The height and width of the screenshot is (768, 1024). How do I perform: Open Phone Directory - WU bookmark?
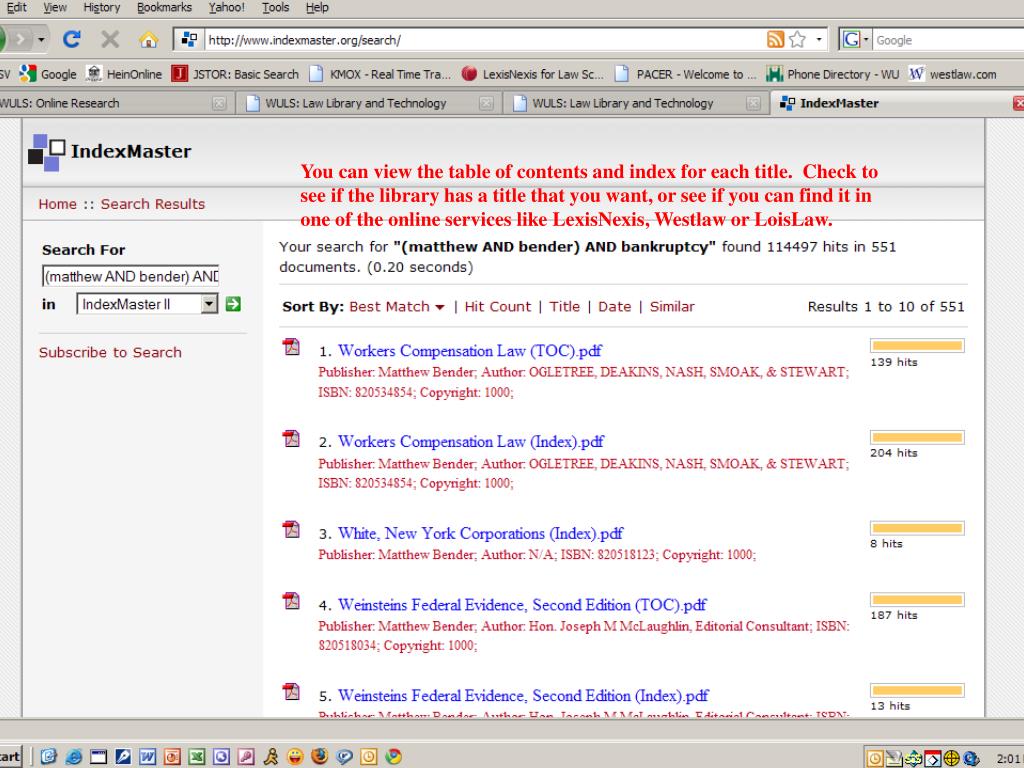coord(833,74)
